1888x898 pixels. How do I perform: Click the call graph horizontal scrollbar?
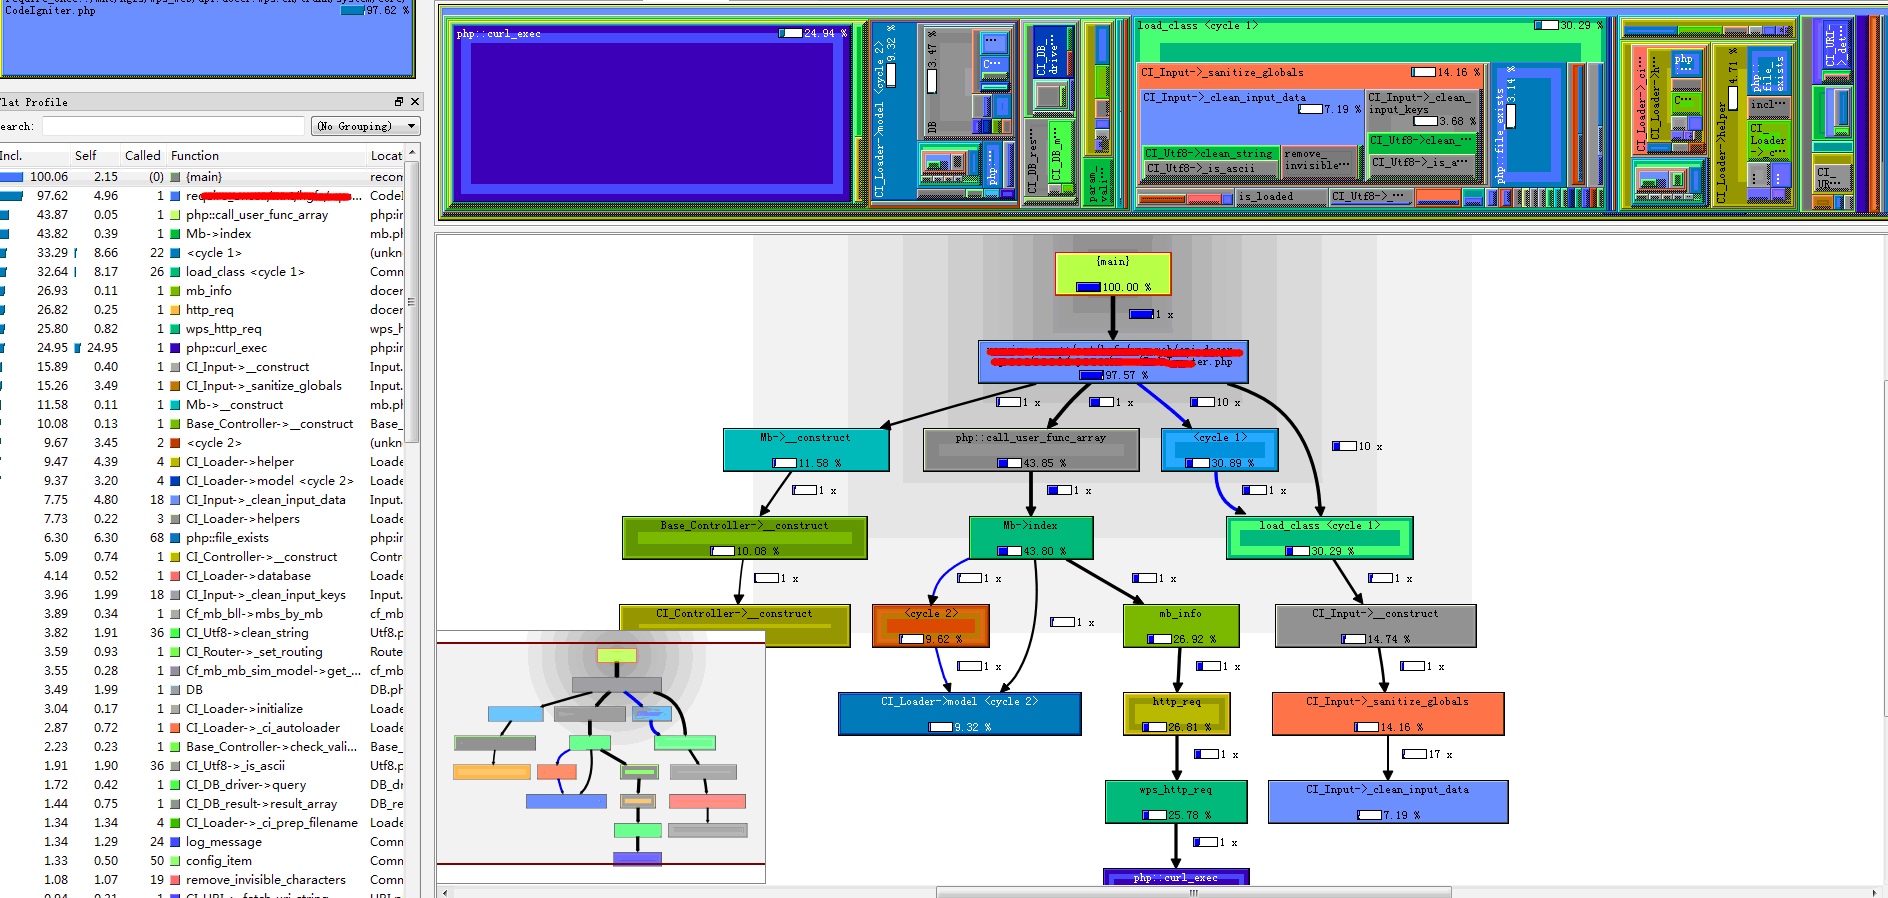coord(1192,892)
